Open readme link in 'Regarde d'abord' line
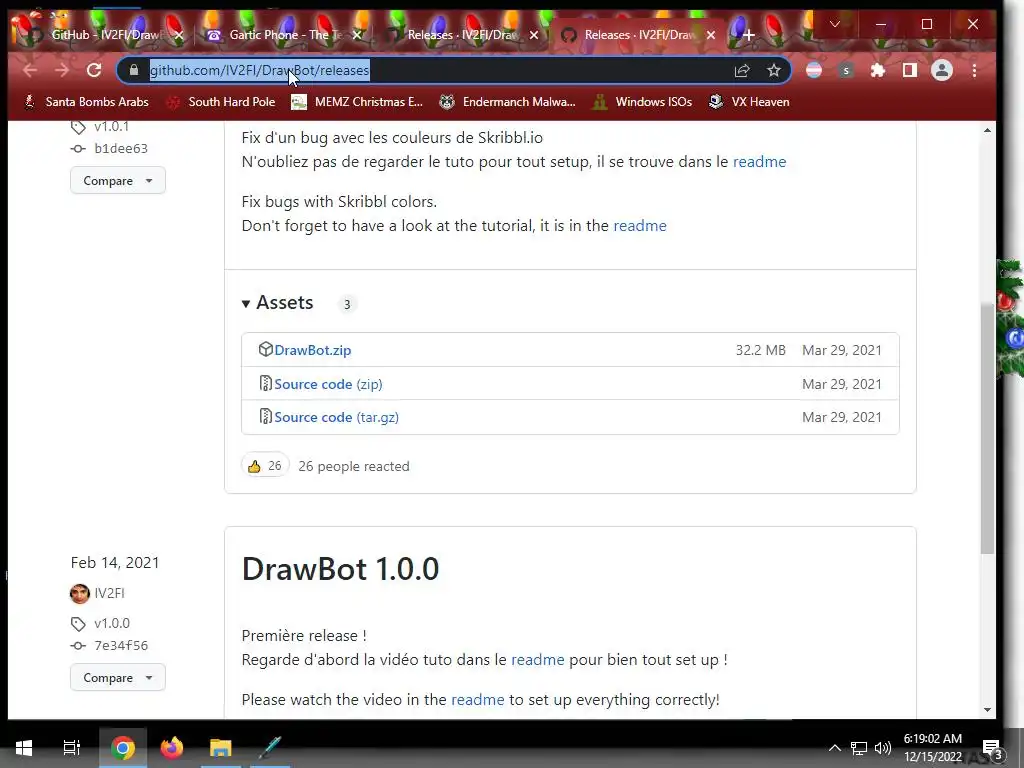Viewport: 1024px width, 768px height. point(537,660)
